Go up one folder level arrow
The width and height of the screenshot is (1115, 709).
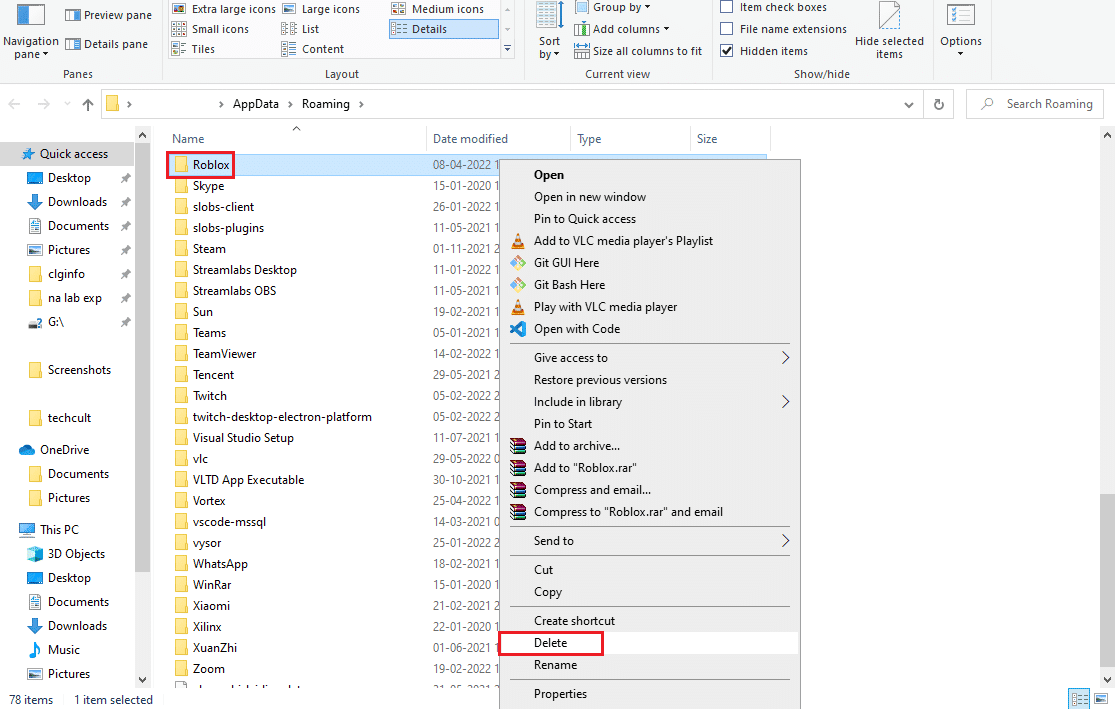(87, 105)
